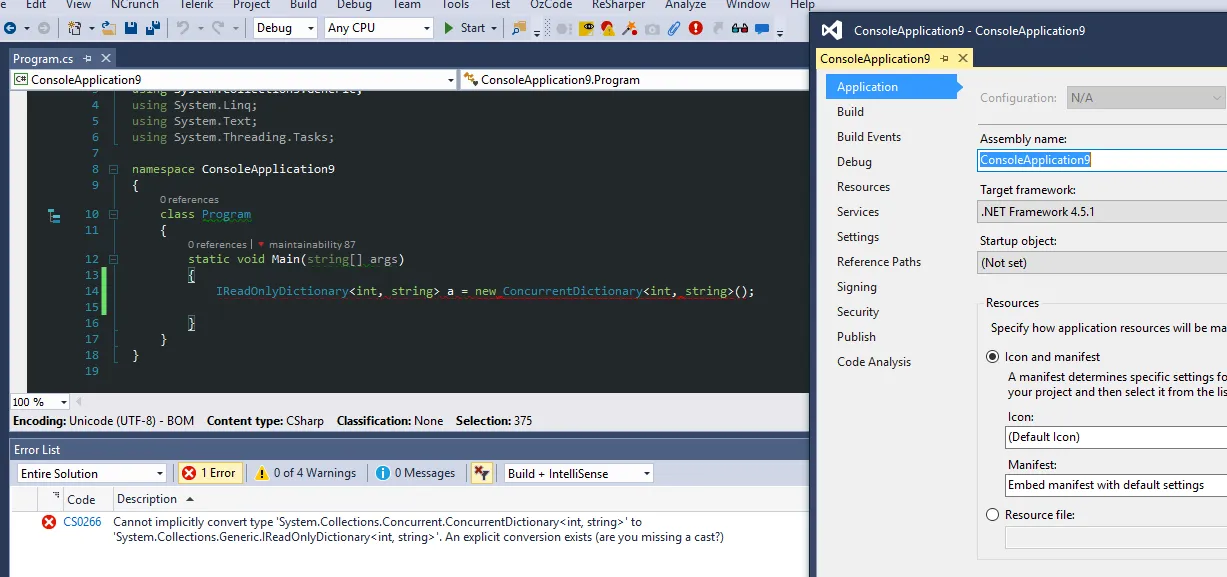Pin the ConsoleApplication9 properties tab
The image size is (1227, 577).
coord(945,59)
